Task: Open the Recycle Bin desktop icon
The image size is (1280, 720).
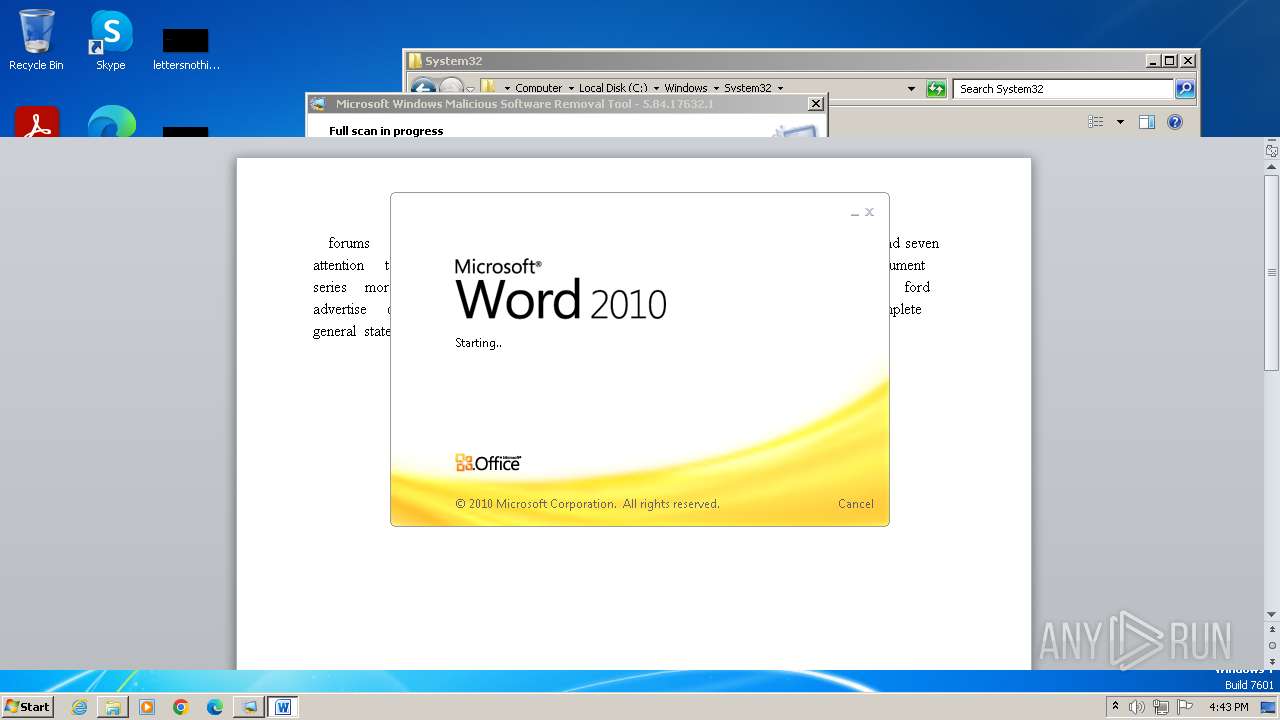Action: pos(36,40)
